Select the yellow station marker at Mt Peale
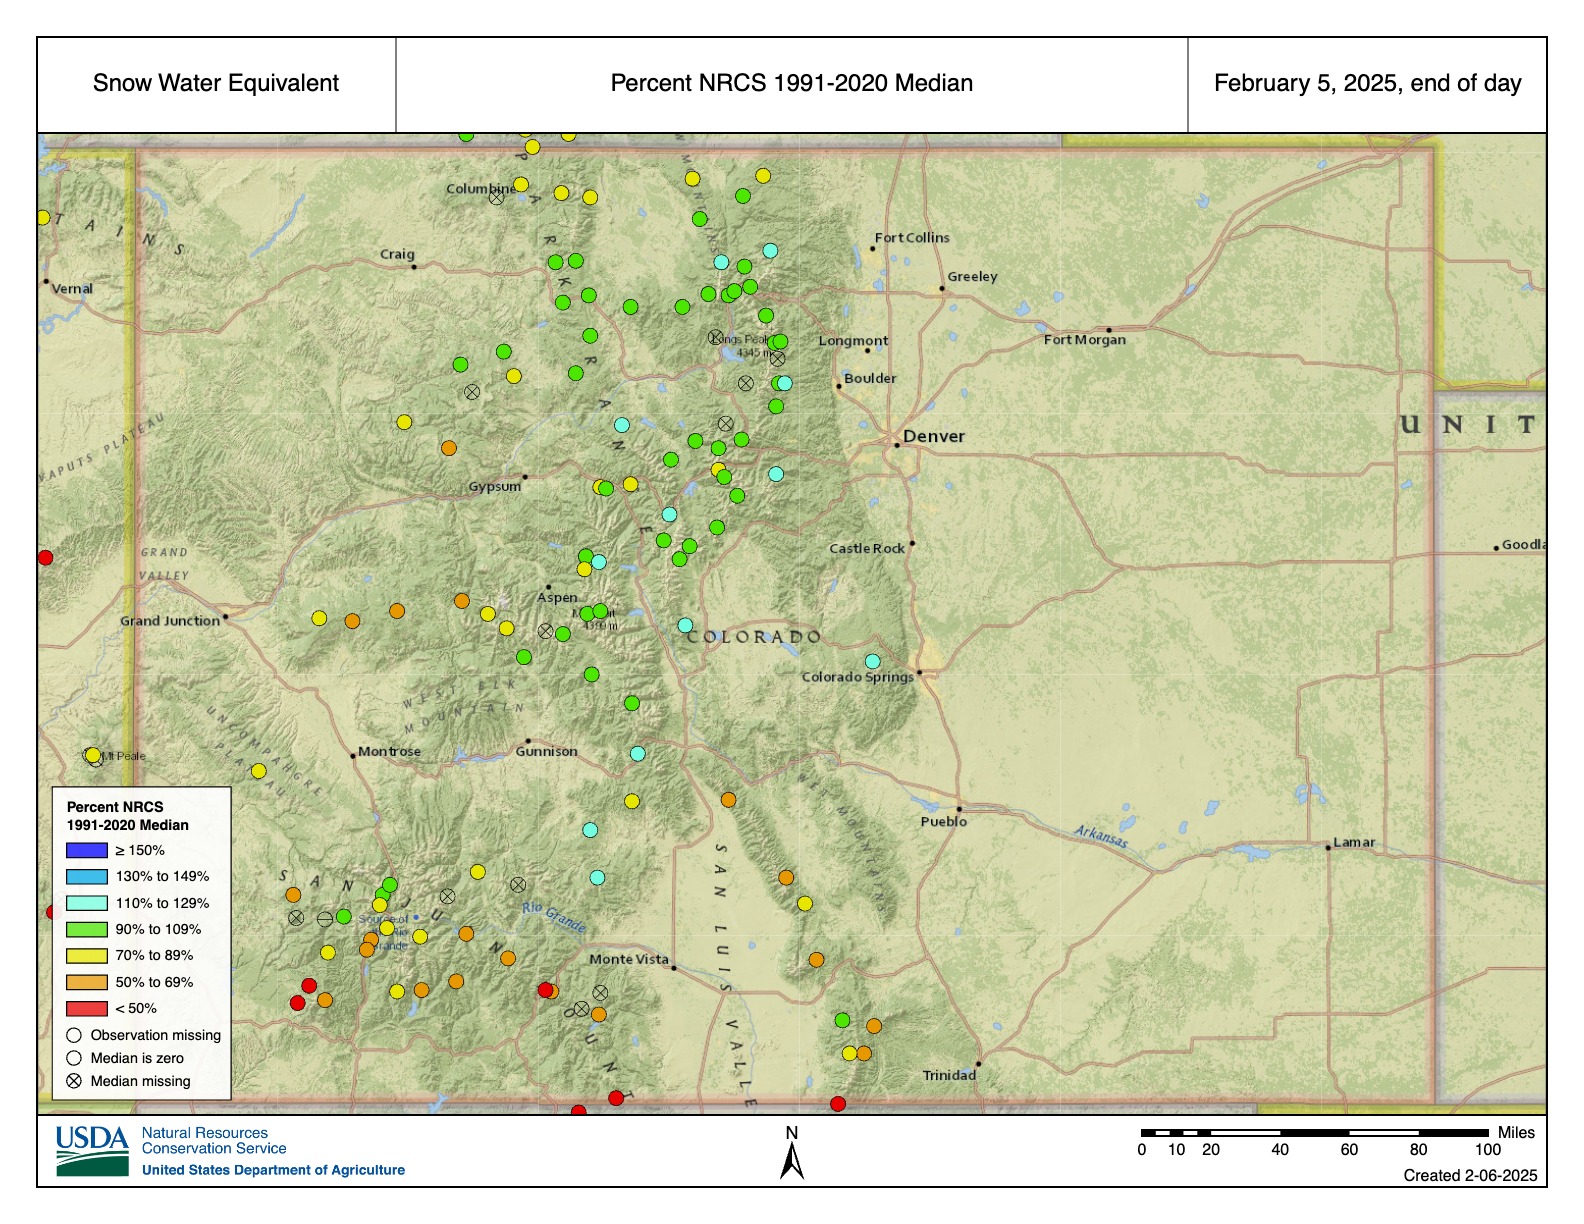This screenshot has width=1584, height=1224. 93,755
